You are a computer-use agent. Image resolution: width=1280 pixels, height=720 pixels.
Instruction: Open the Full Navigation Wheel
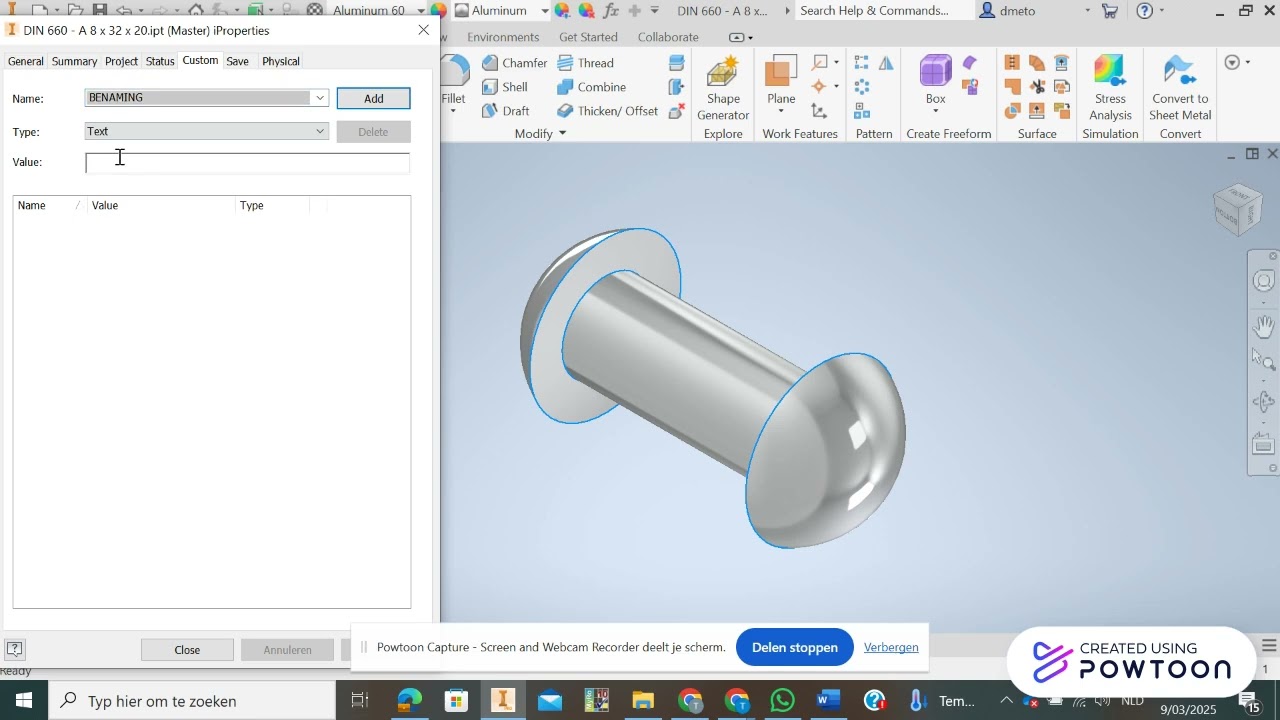[1264, 281]
